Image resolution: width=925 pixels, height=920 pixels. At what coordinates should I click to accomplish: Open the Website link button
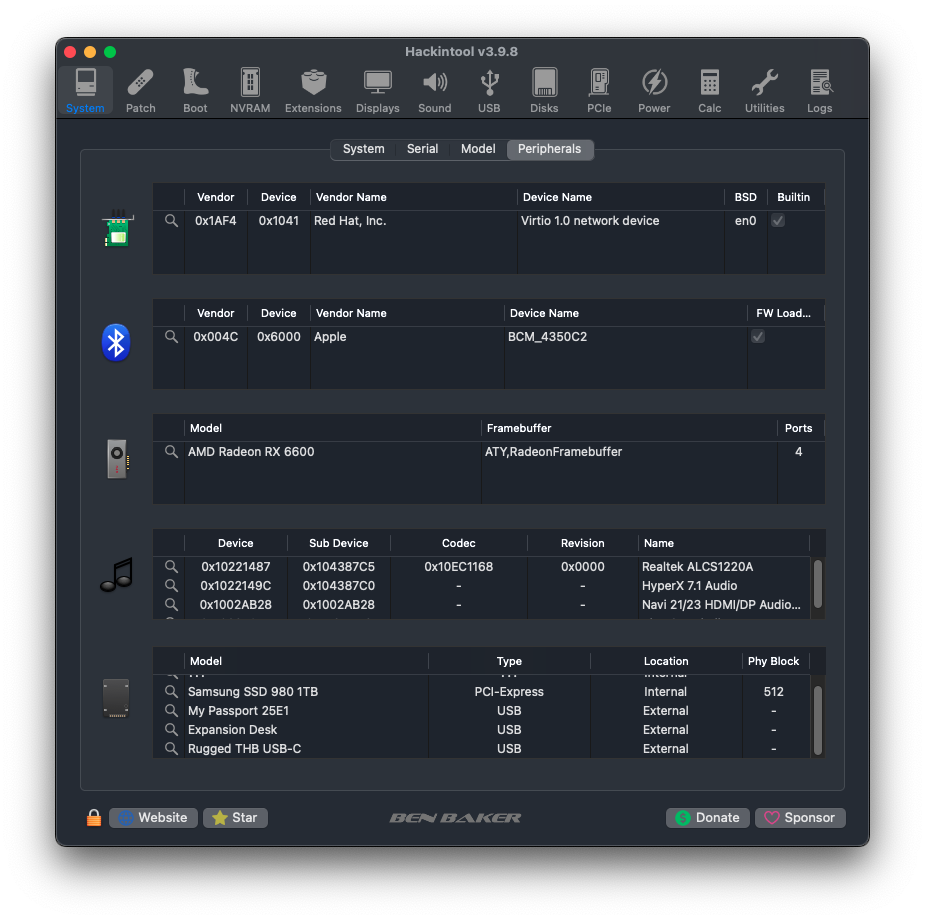[153, 818]
